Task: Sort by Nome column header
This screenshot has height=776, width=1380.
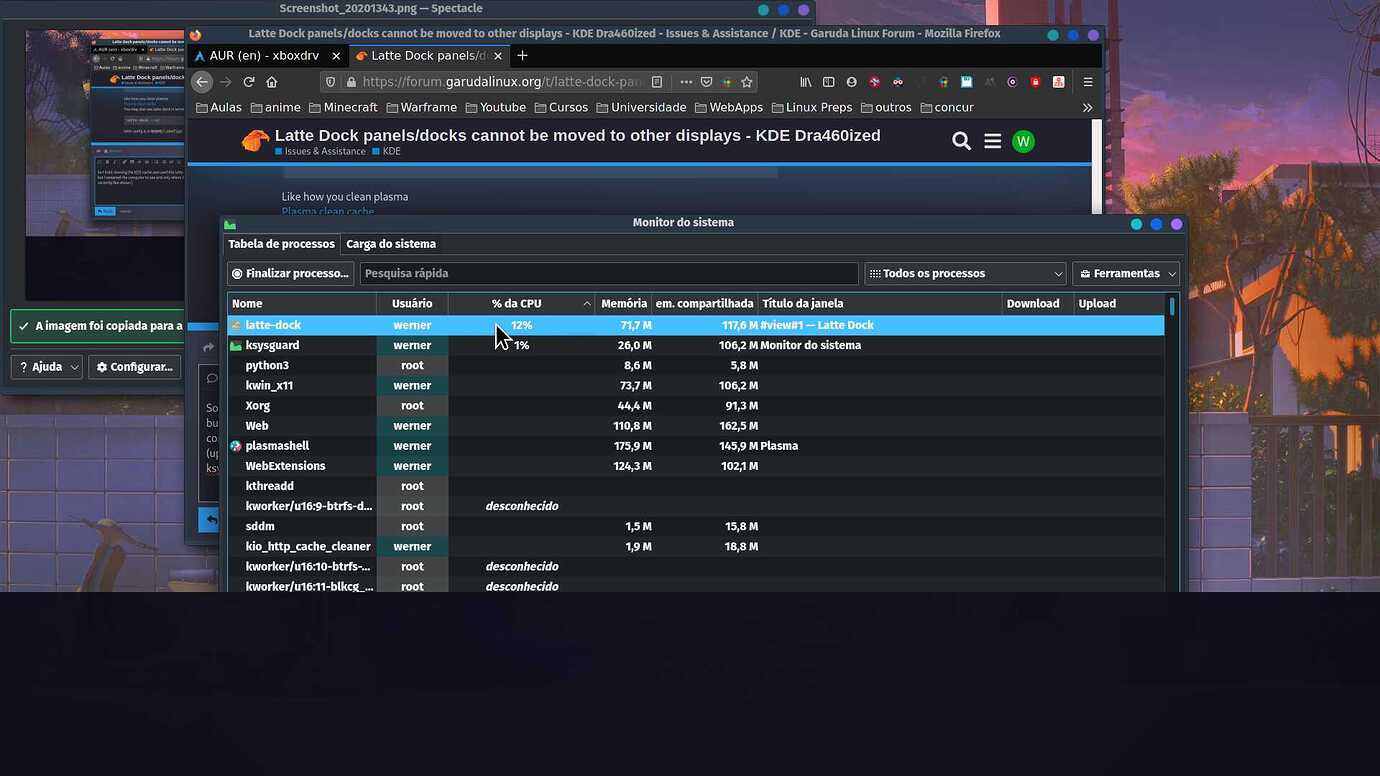Action: 302,303
